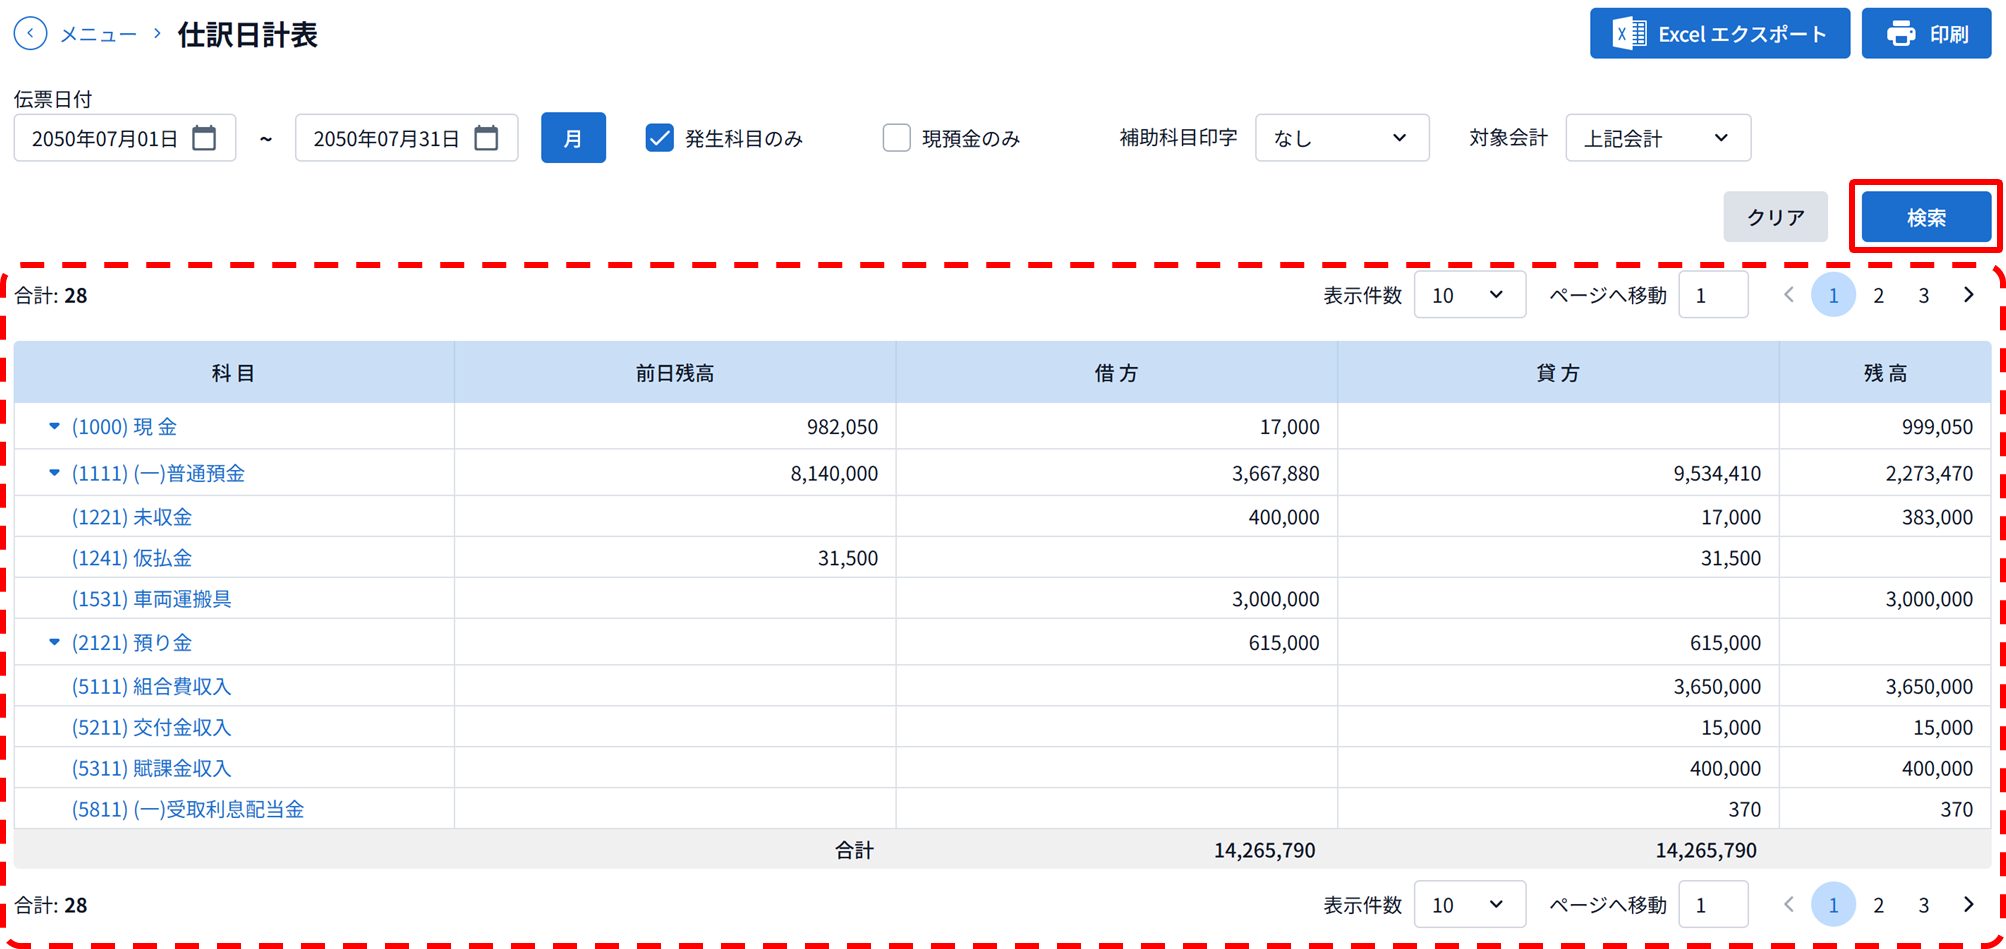Enable the 現預金のみ checkbox
Screen dimensions: 2006x949
(x=896, y=138)
